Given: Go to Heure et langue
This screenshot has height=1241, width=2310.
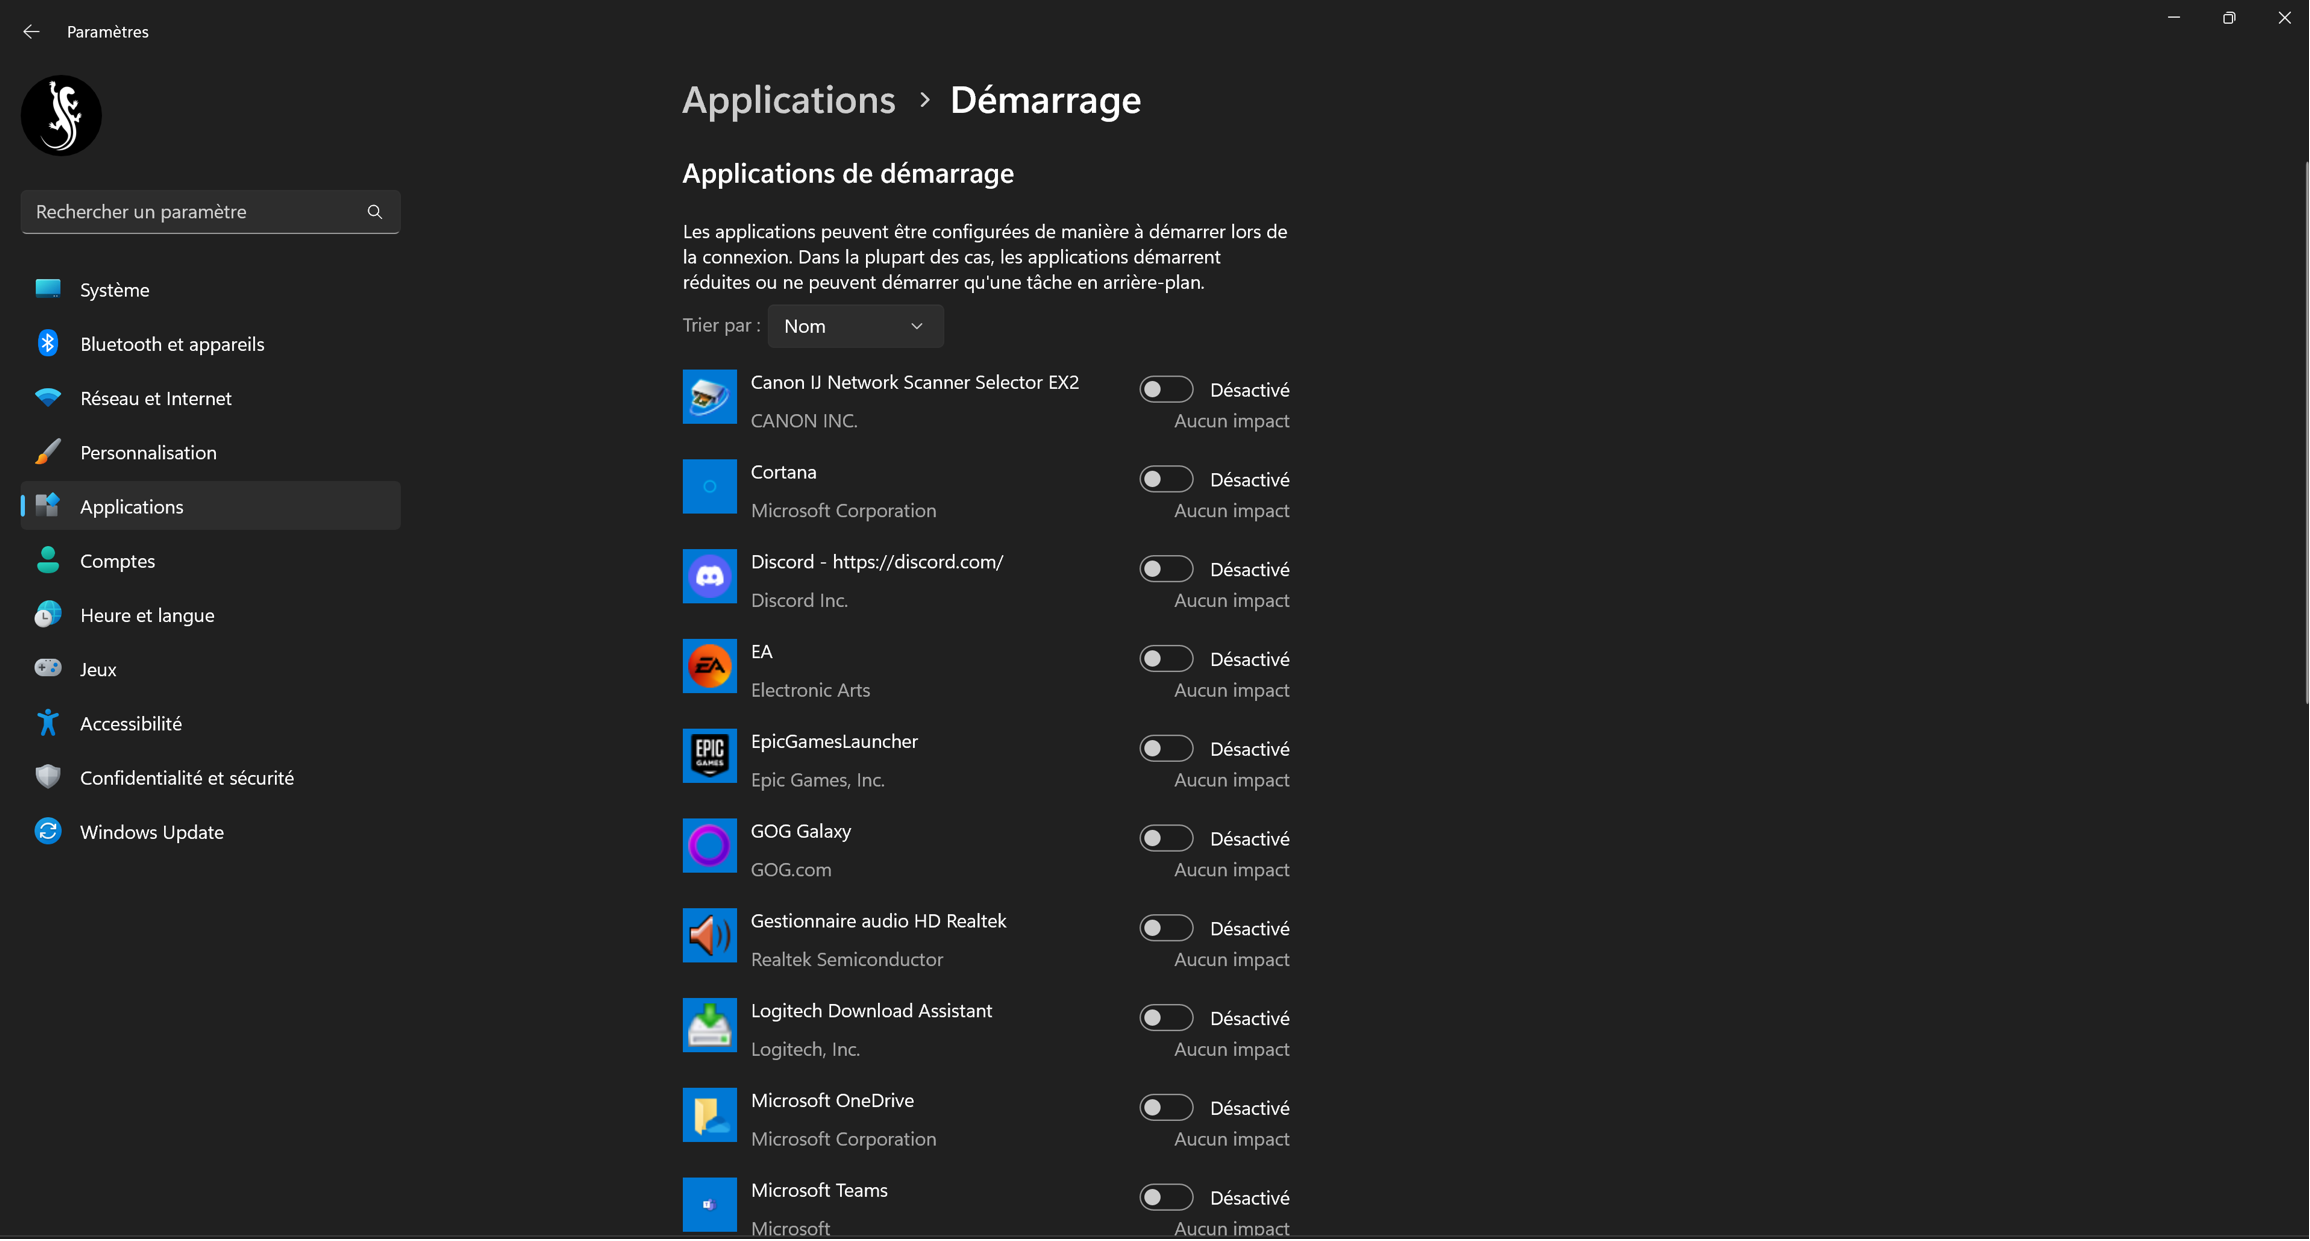Looking at the screenshot, I should 210,615.
